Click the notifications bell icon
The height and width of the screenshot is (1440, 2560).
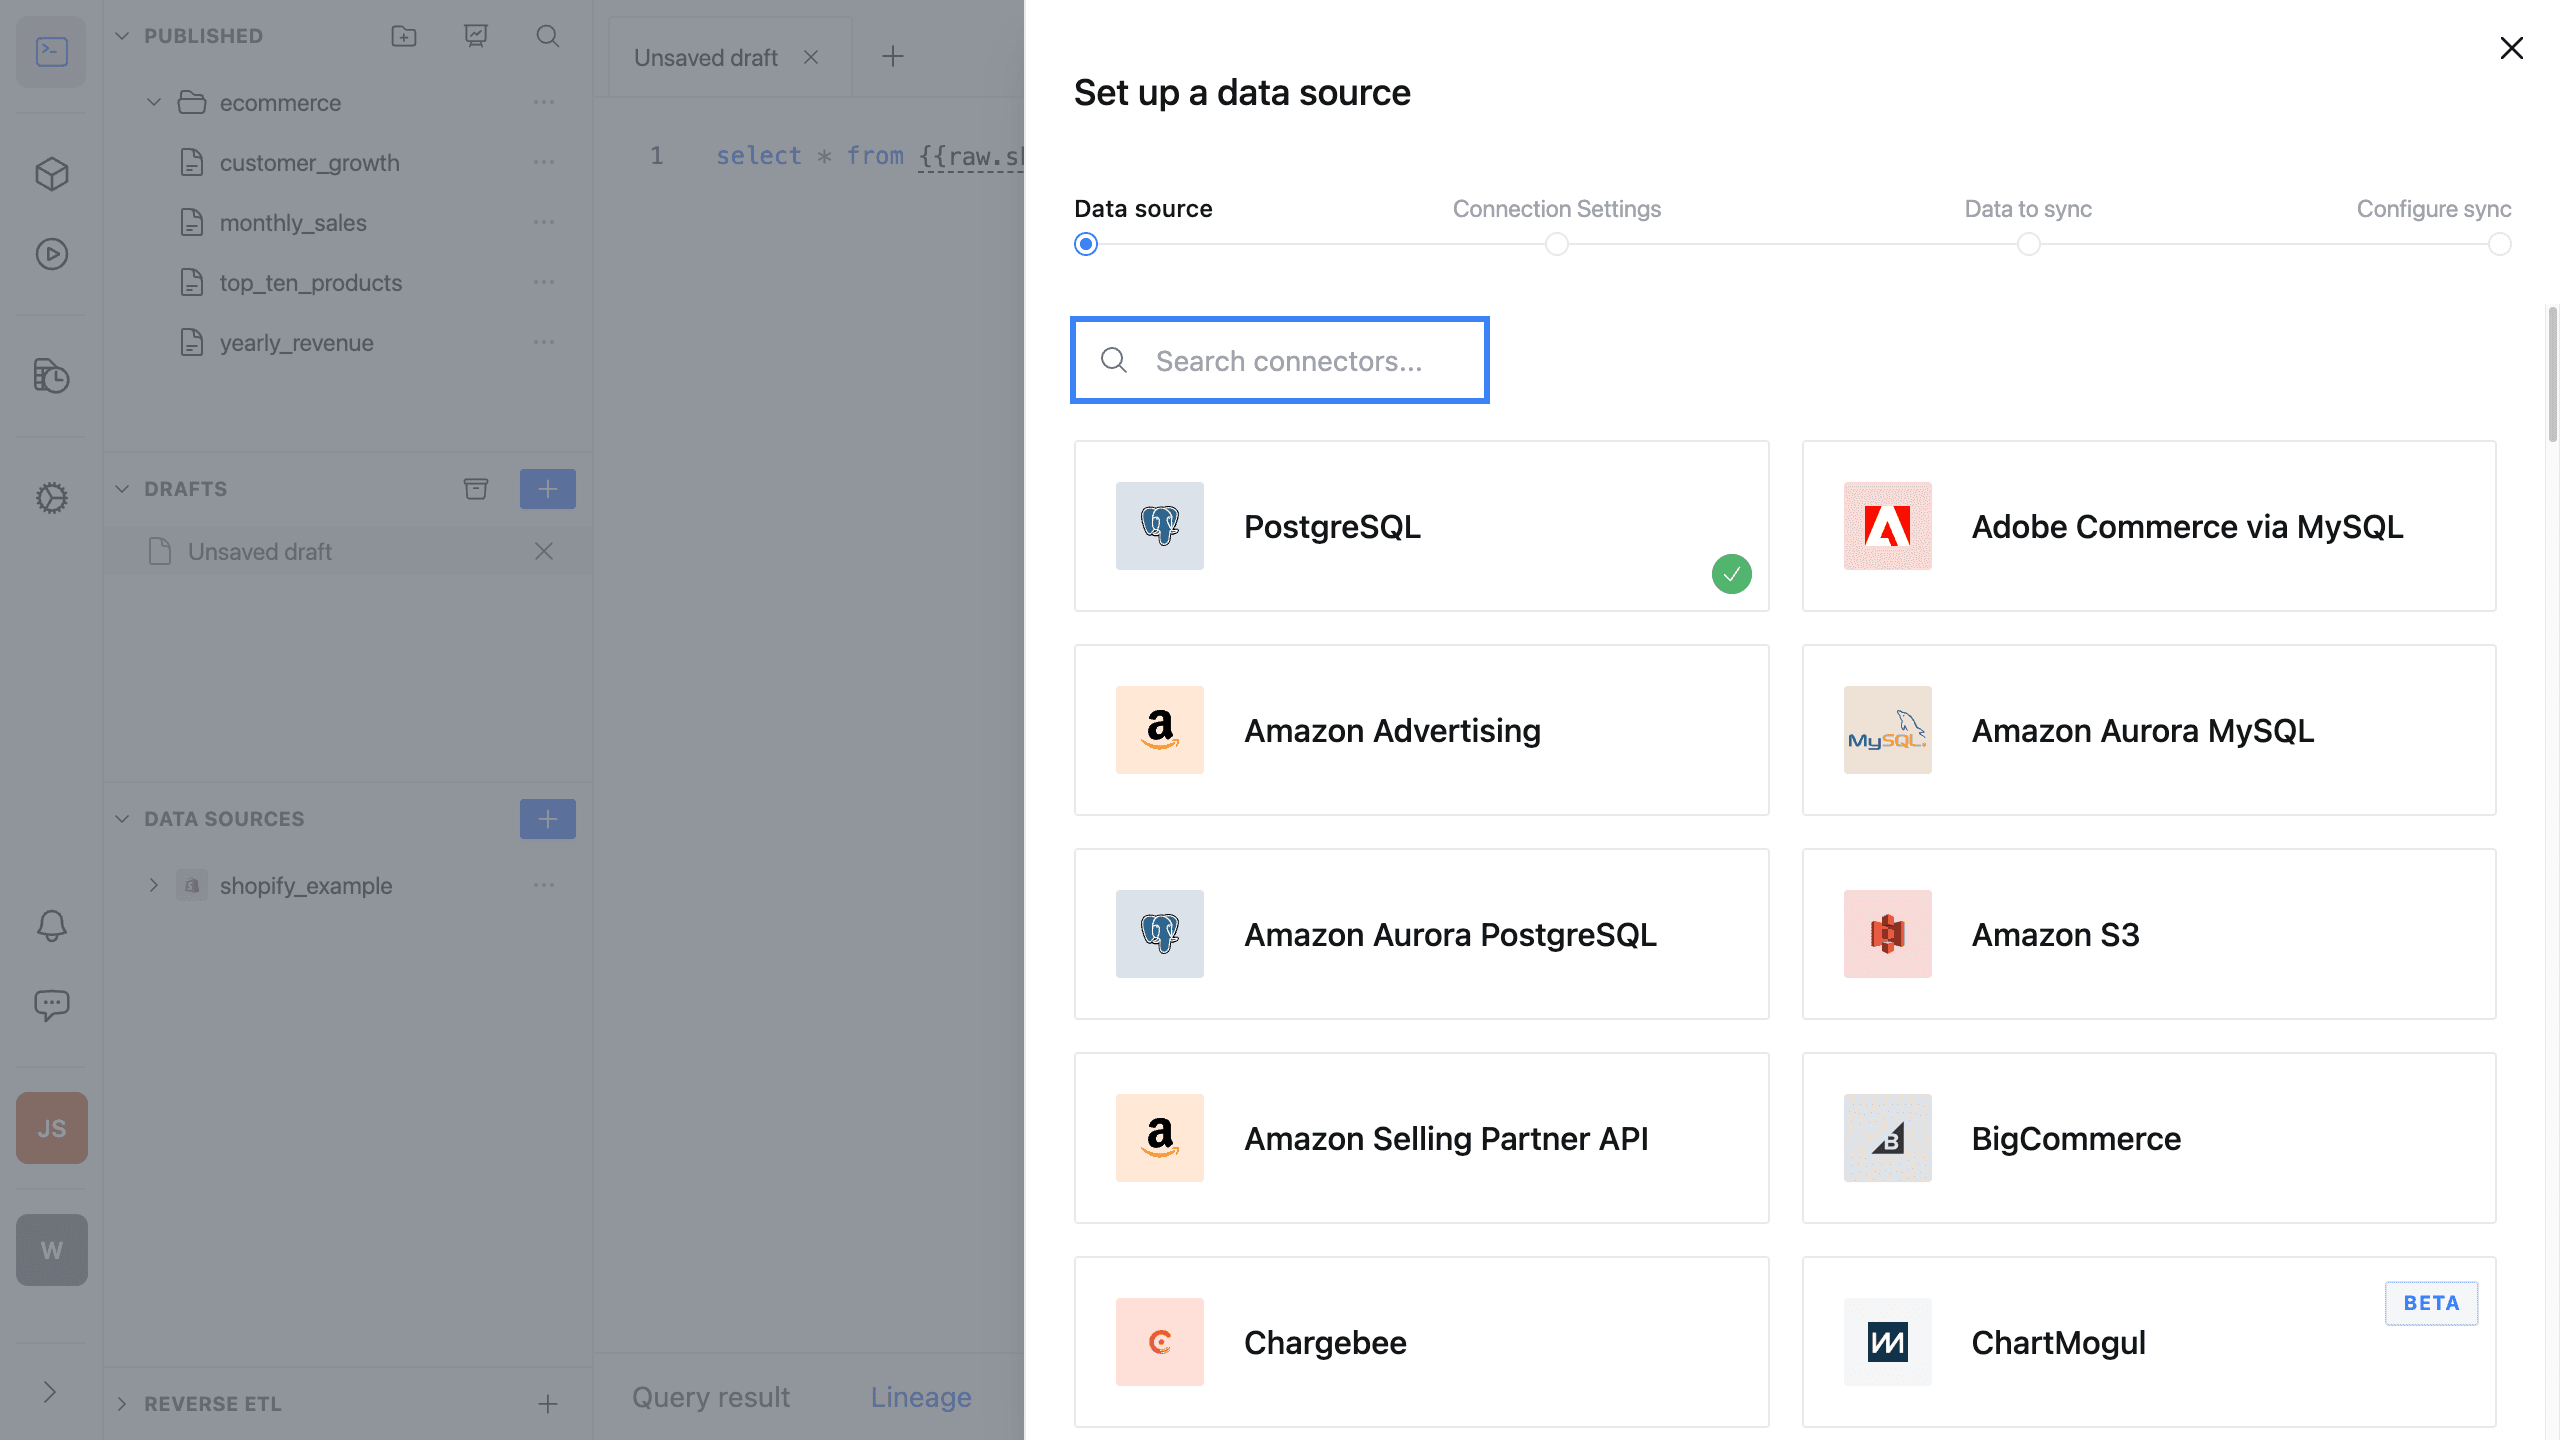[x=51, y=925]
